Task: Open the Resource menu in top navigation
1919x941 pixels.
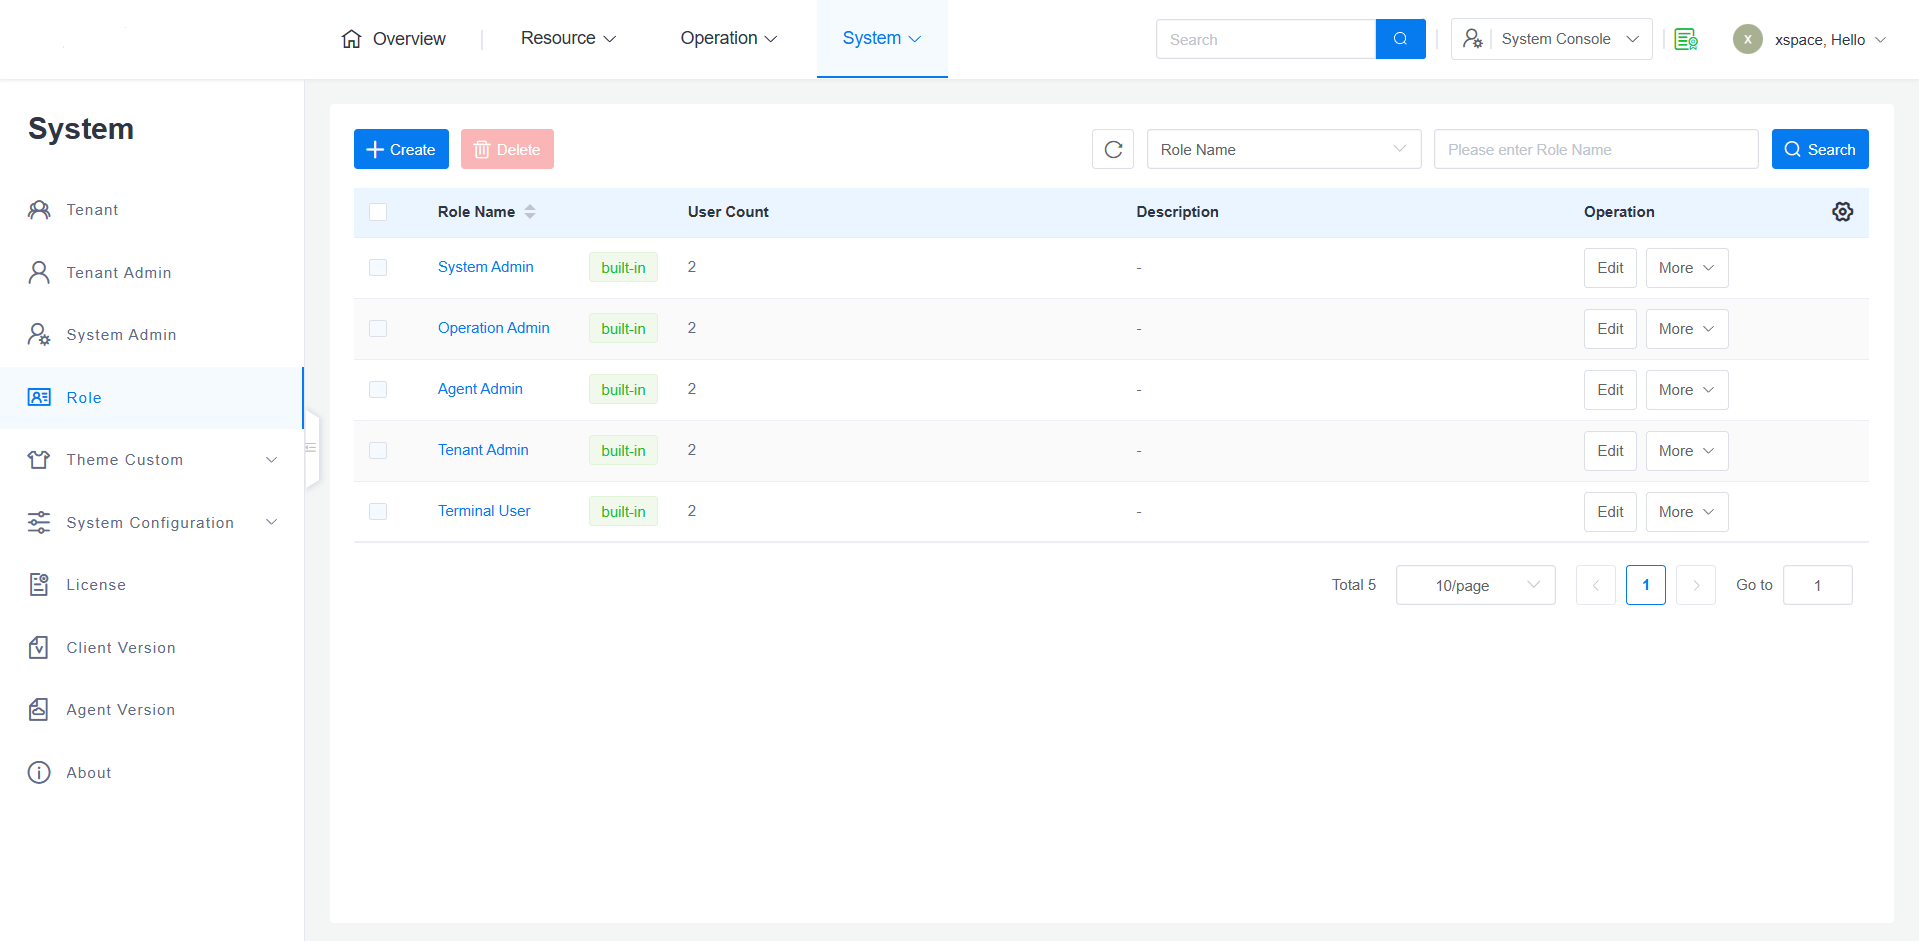Action: coord(568,38)
